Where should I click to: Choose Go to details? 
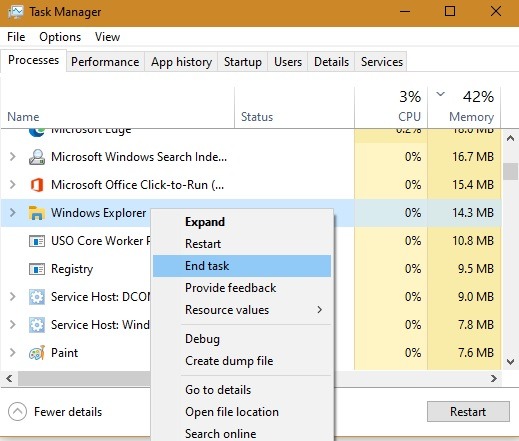(242, 390)
